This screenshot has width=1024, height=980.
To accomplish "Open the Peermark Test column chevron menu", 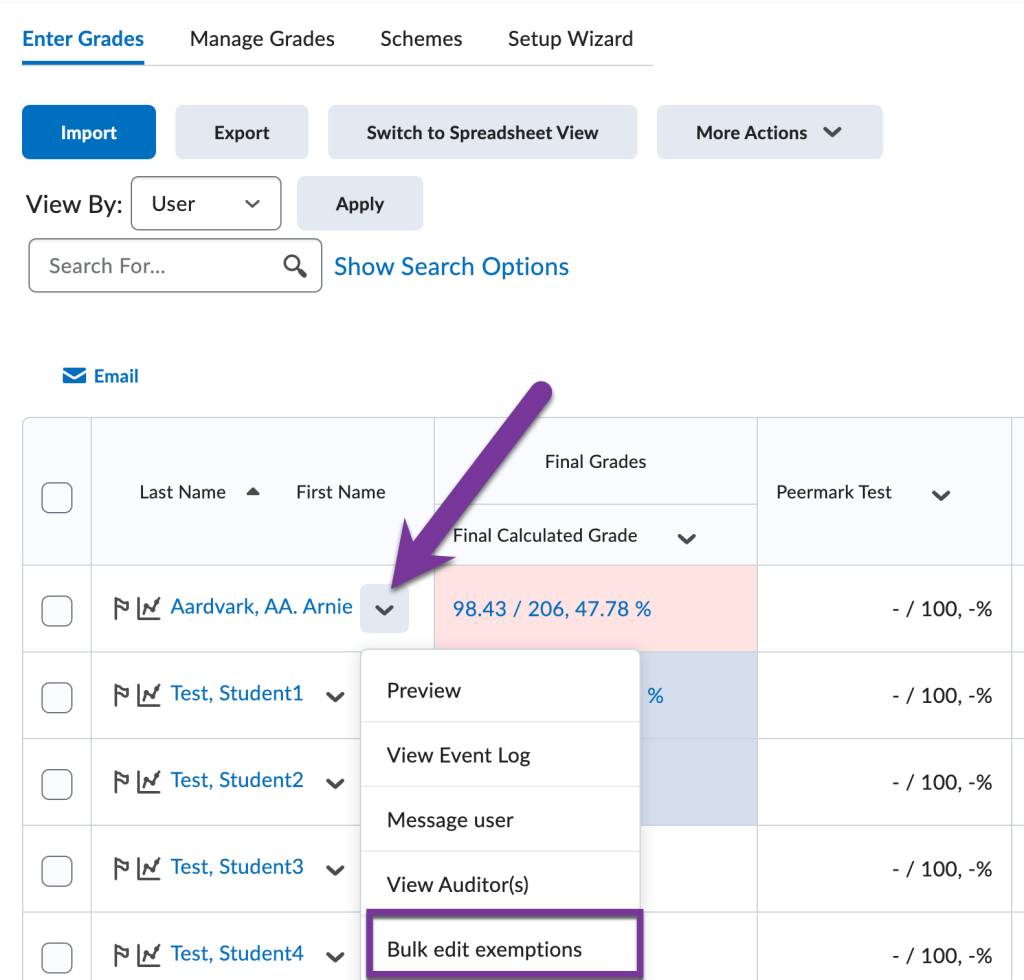I will tap(940, 495).
